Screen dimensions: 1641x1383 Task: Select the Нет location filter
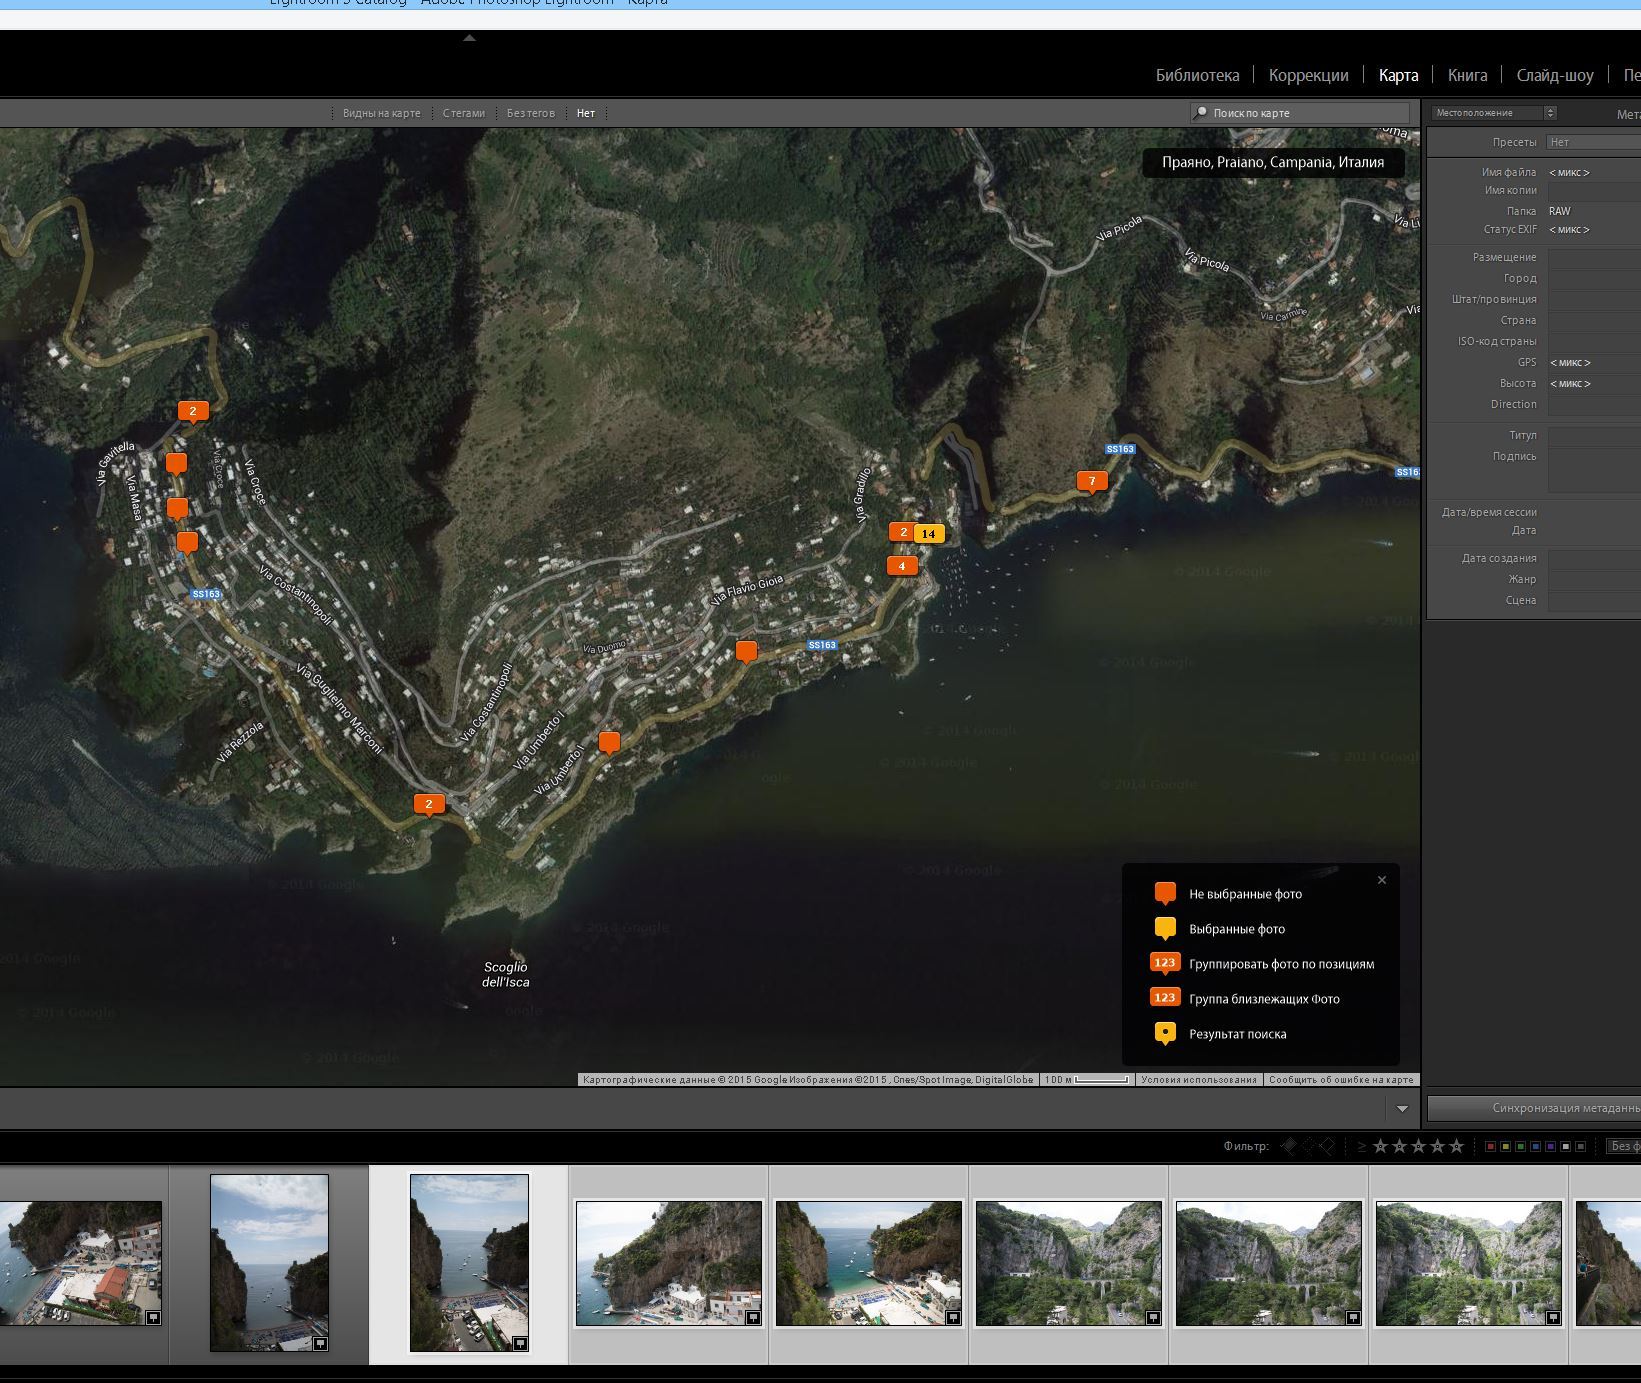click(586, 113)
